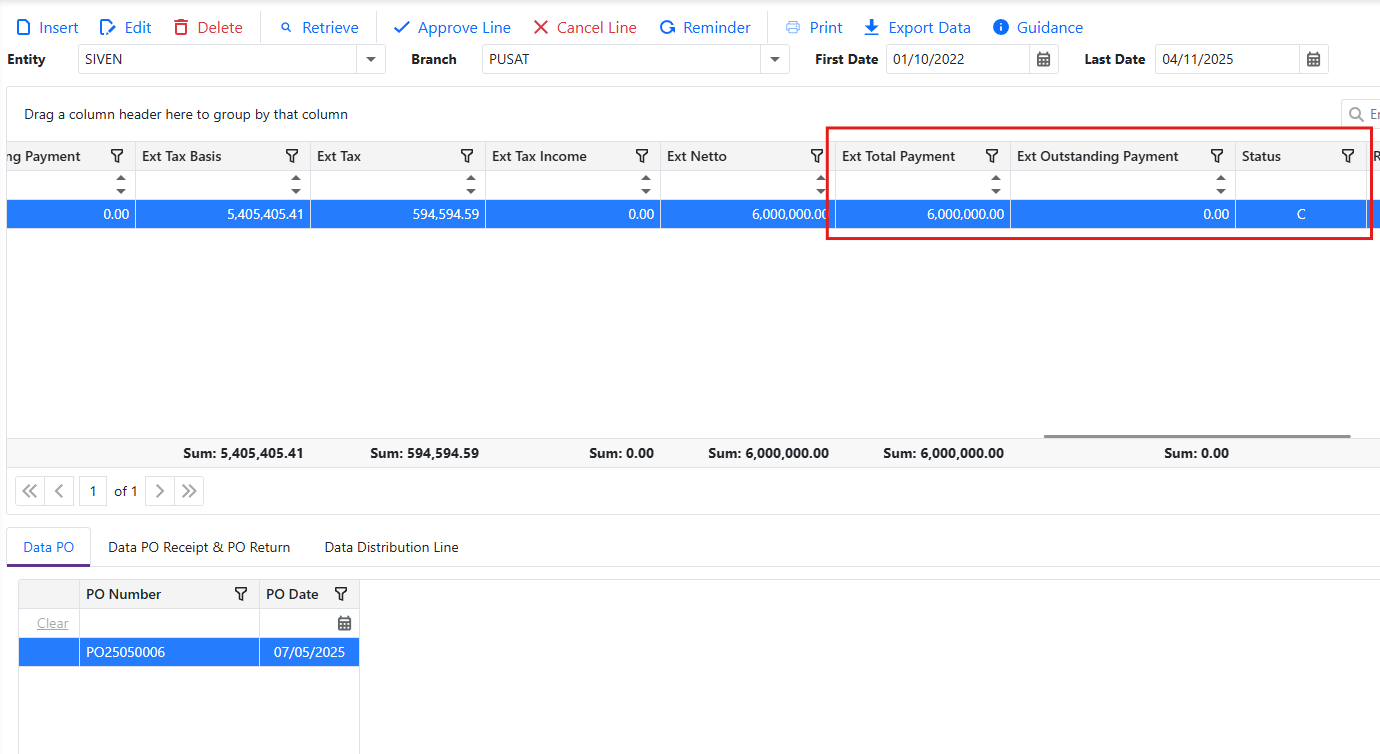Image resolution: width=1380 pixels, height=754 pixels.
Task: Select the 5,405,405.41 tax basis cell
Action: (x=223, y=214)
